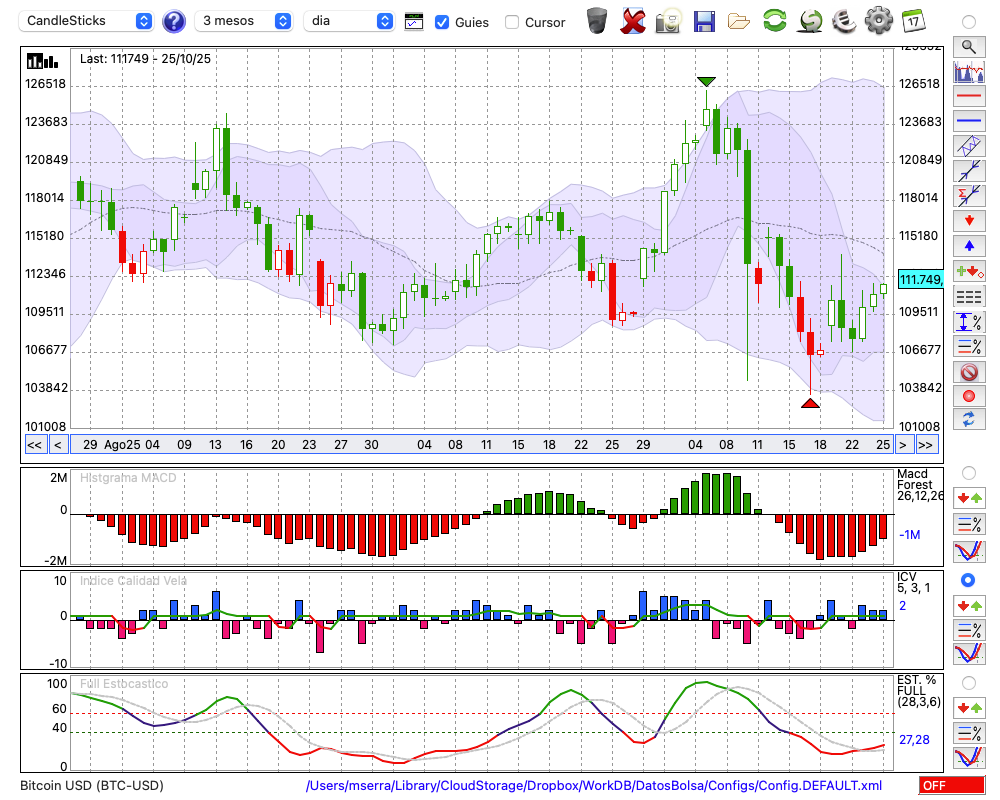Click the << jump-to-start navigation button

coord(34,445)
